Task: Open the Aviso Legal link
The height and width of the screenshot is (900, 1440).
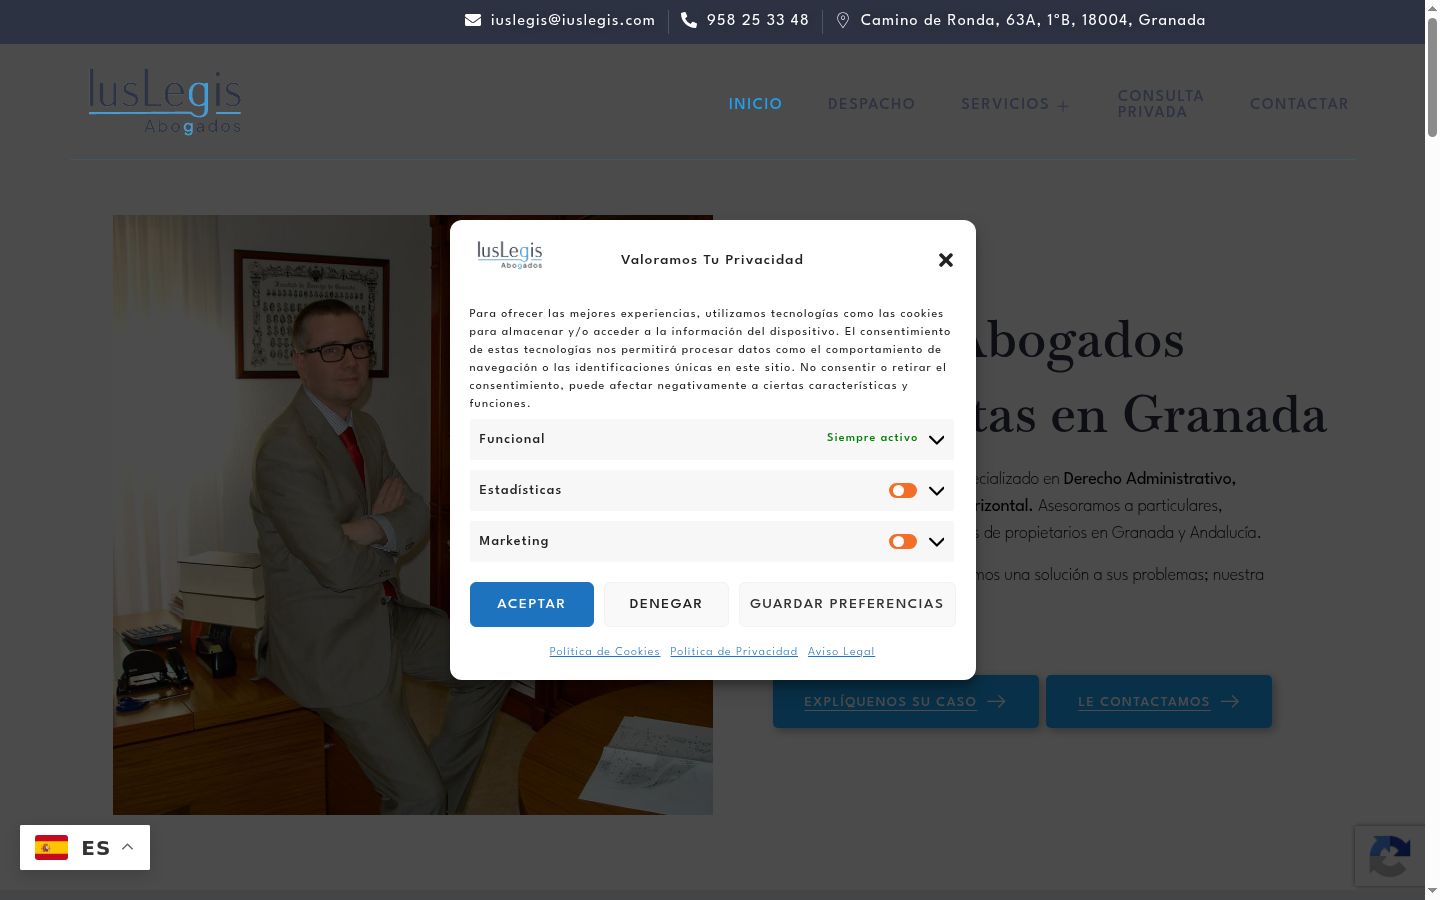Action: [x=841, y=652]
